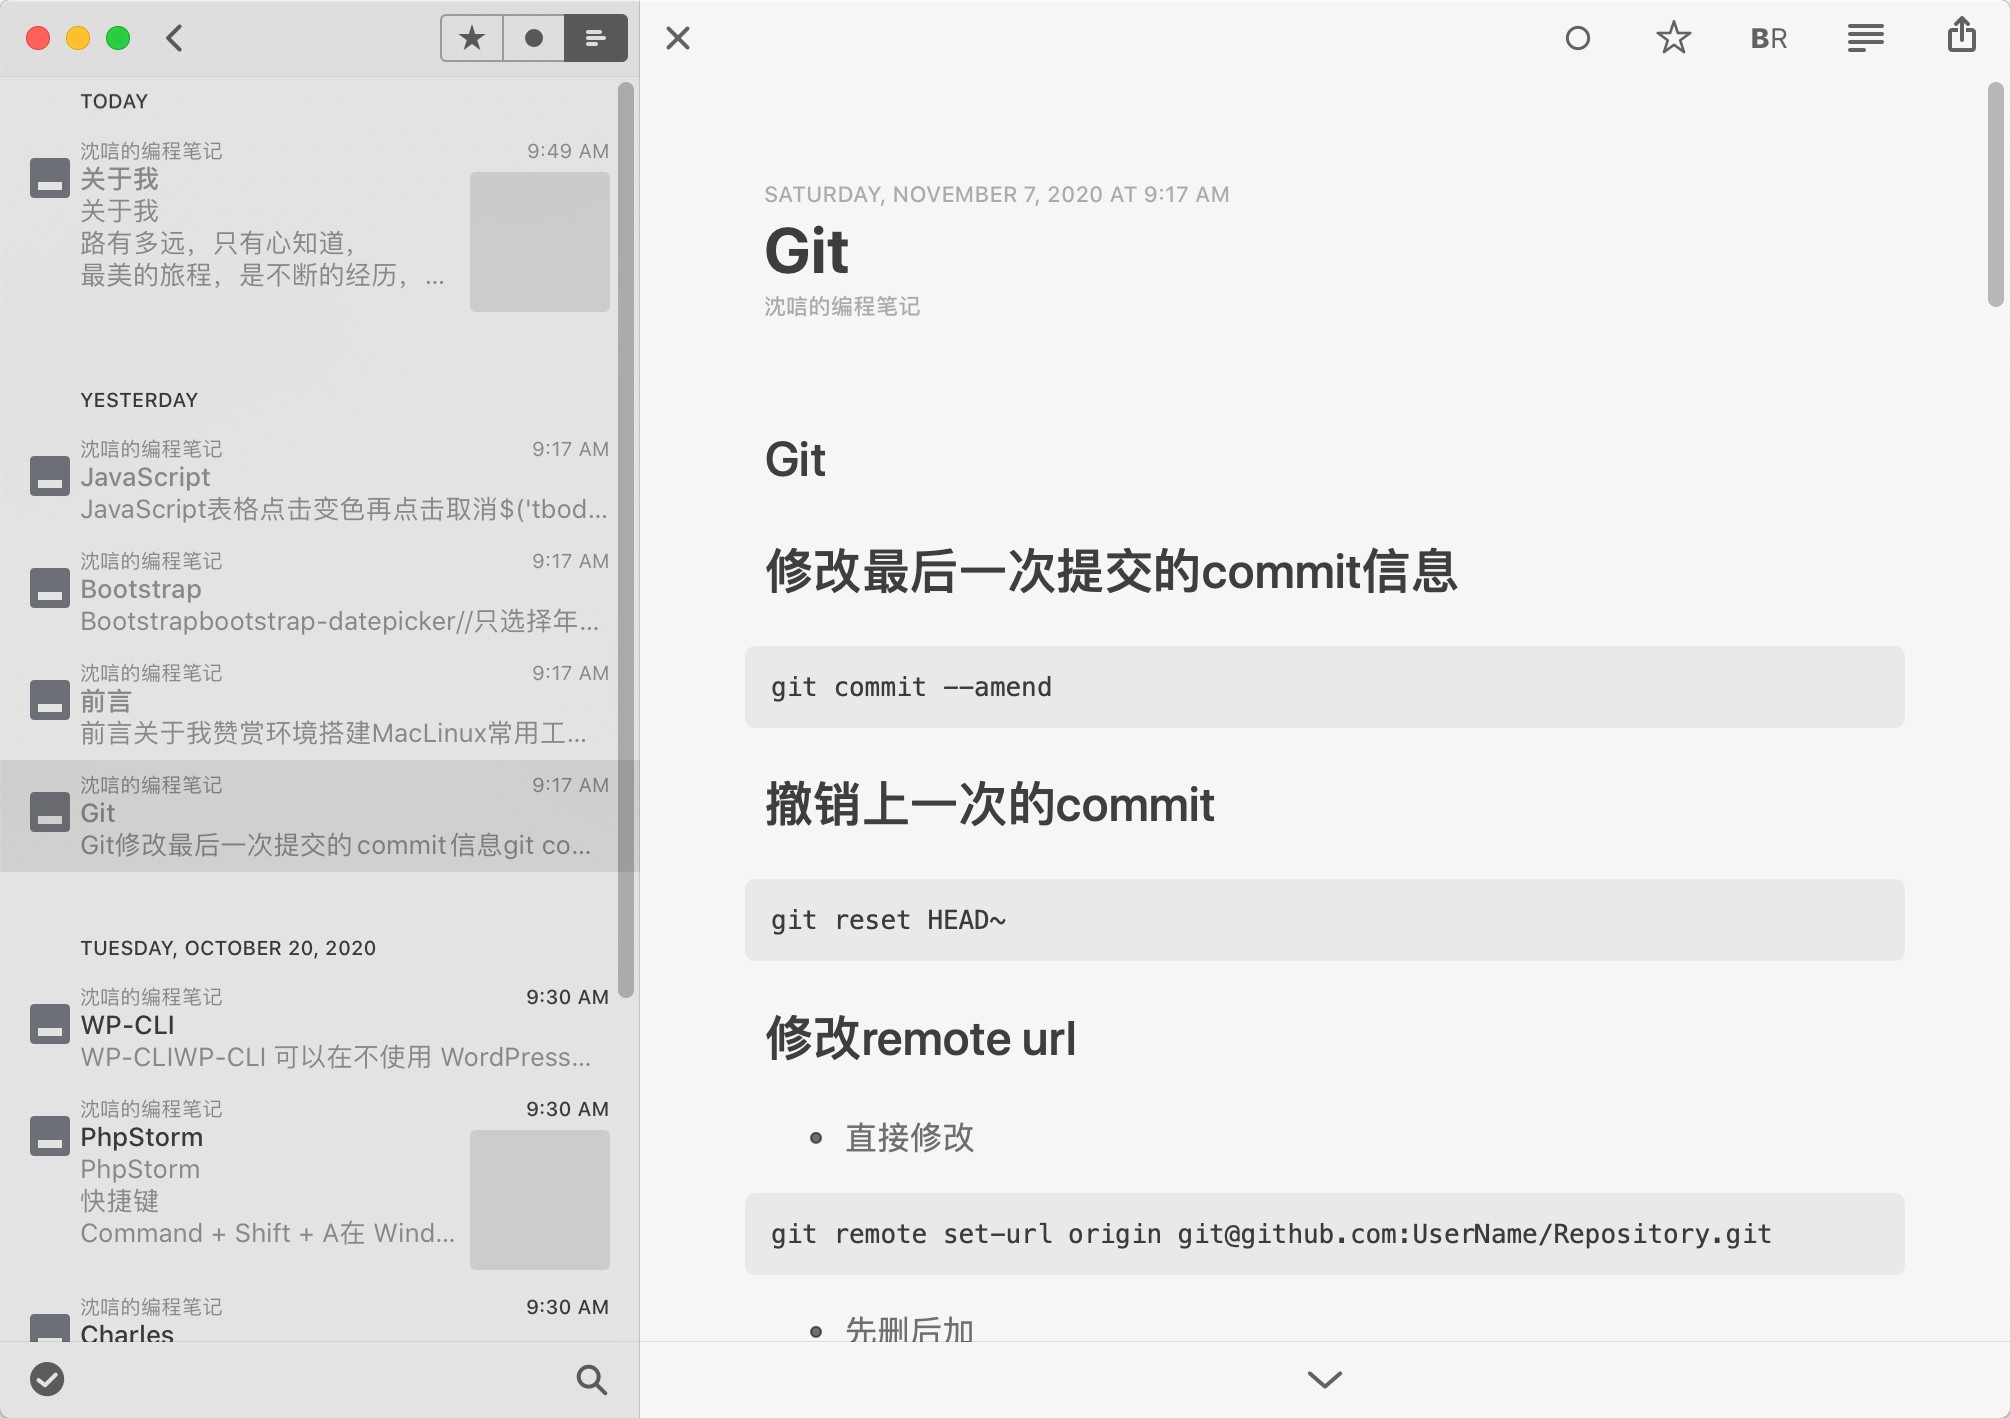Viewport: 2010px width, 1418px height.
Task: Toggle the unread articles filter
Action: point(534,38)
